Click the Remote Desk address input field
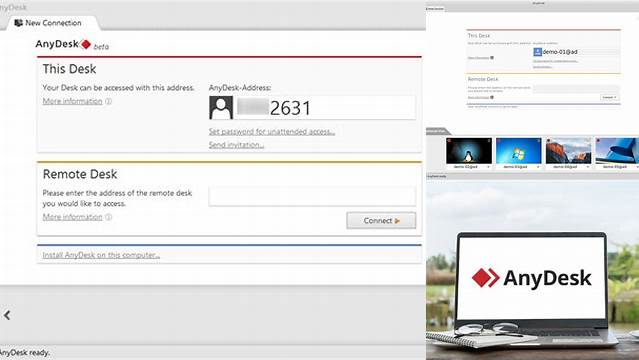This screenshot has height=360, width=639. pyautogui.click(x=312, y=196)
